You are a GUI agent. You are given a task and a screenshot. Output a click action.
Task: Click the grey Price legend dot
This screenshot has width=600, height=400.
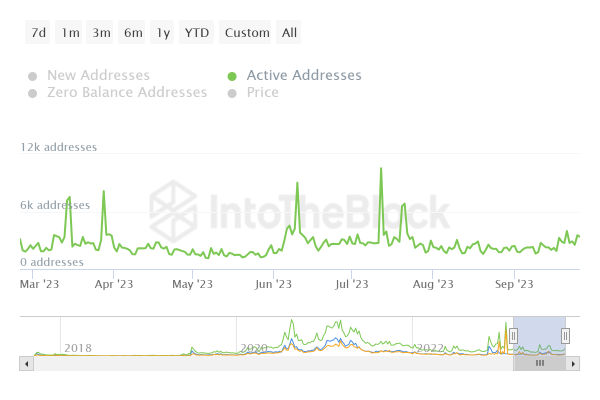coord(232,93)
